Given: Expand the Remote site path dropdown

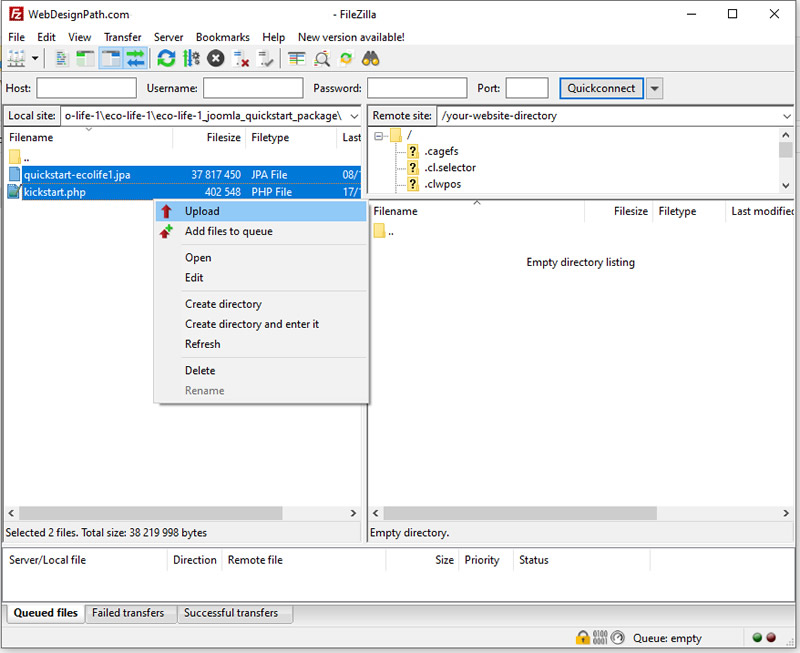Looking at the screenshot, I should coord(787,116).
